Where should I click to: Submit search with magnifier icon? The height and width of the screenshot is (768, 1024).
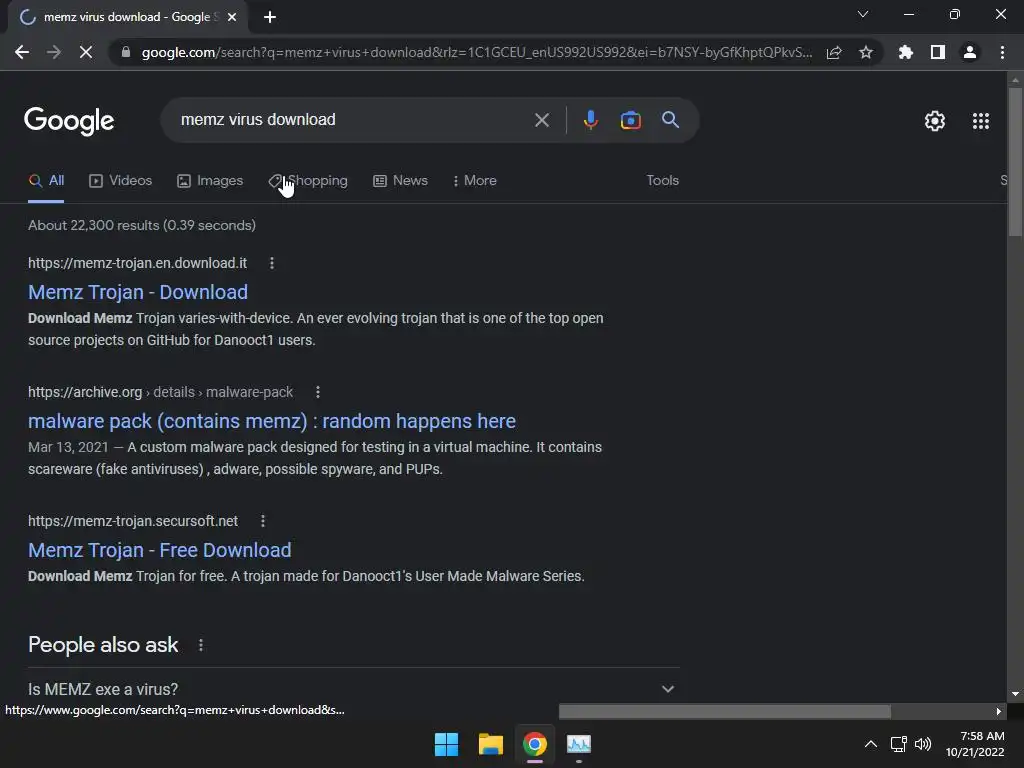click(x=670, y=120)
